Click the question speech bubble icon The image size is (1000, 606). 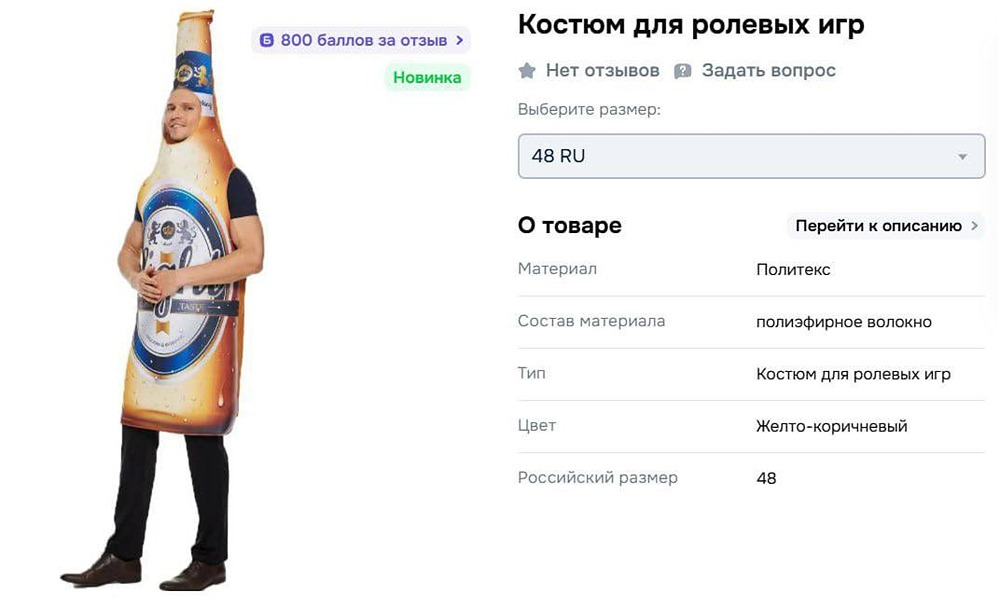point(683,71)
